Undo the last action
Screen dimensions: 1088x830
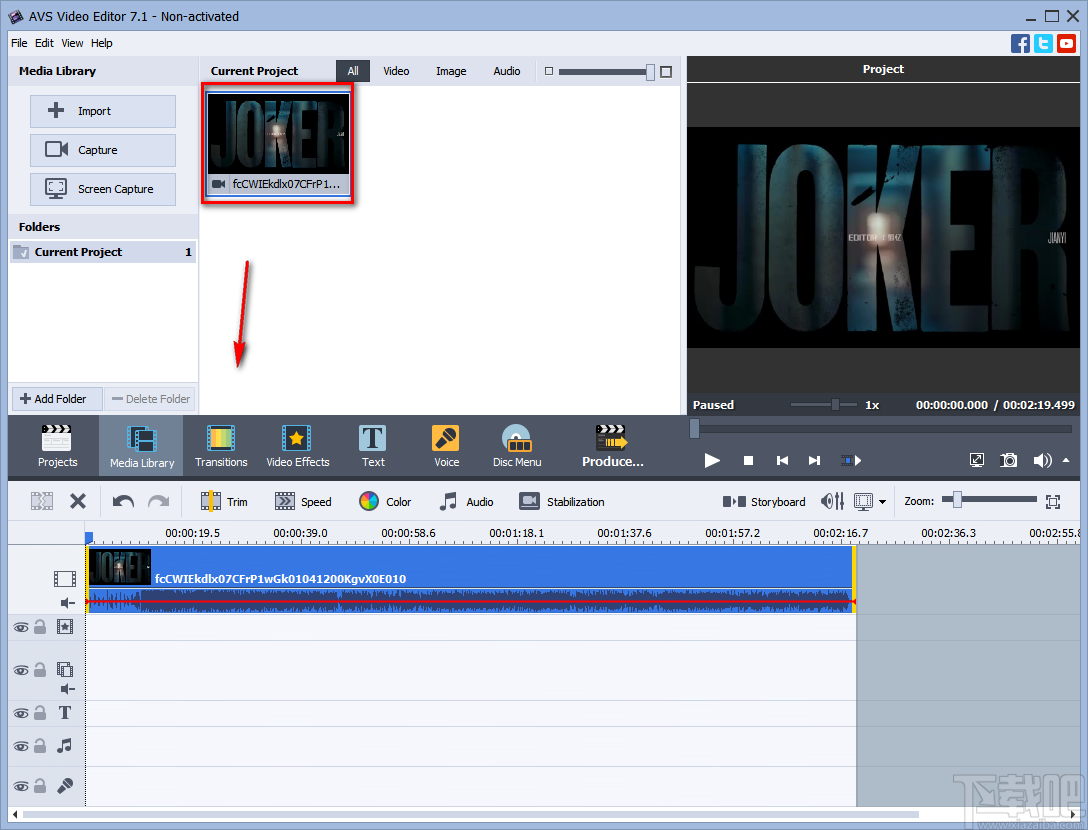[x=124, y=501]
